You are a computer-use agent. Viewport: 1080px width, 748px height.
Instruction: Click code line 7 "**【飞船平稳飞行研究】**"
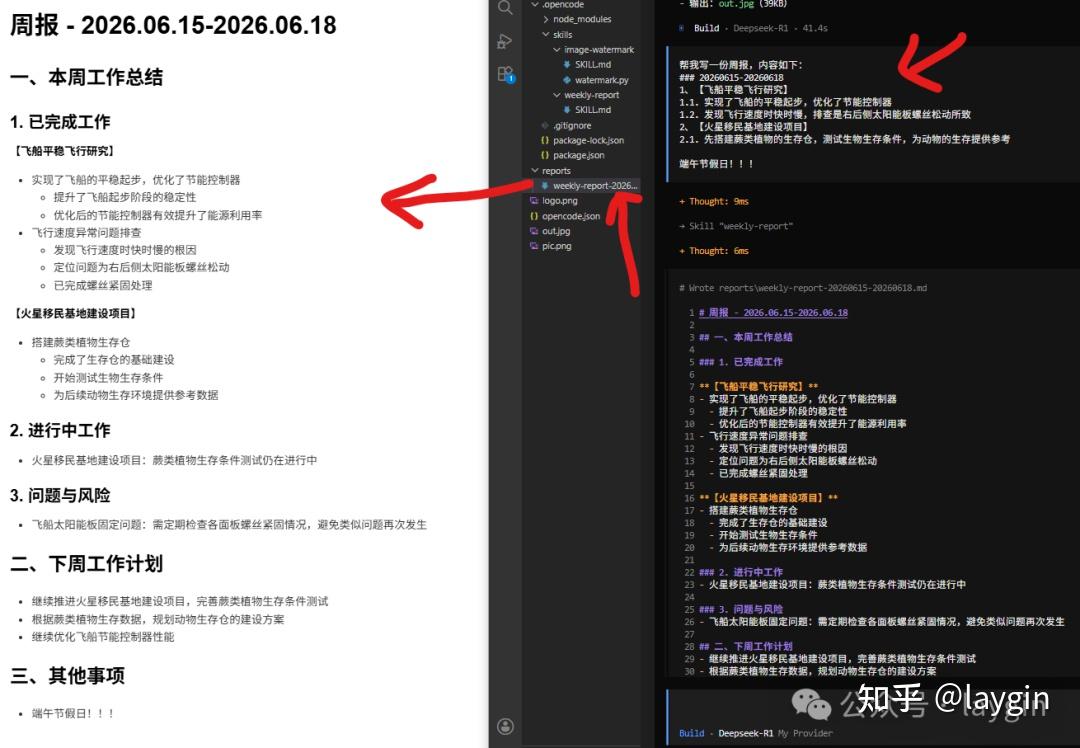coord(758,386)
